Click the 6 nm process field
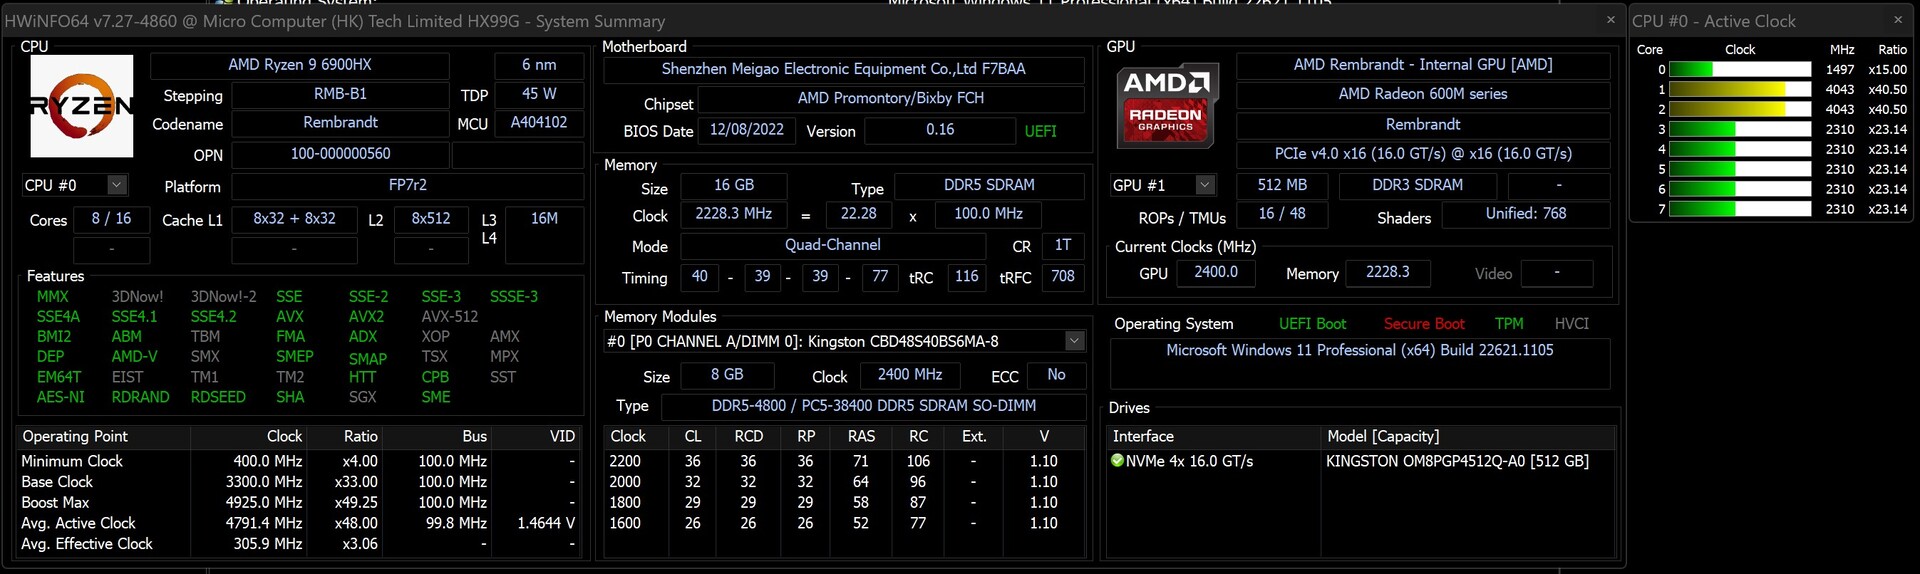The height and width of the screenshot is (574, 1920). (x=539, y=65)
